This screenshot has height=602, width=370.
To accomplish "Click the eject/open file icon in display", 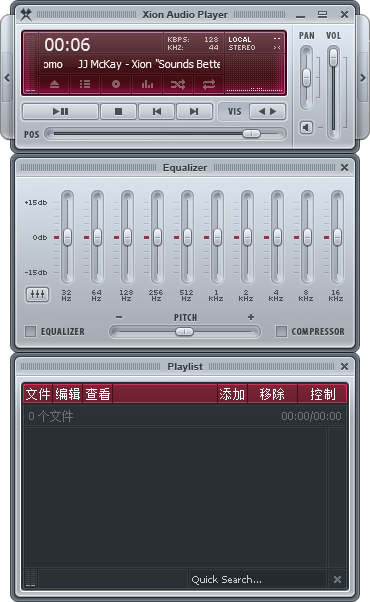I will tap(54, 84).
